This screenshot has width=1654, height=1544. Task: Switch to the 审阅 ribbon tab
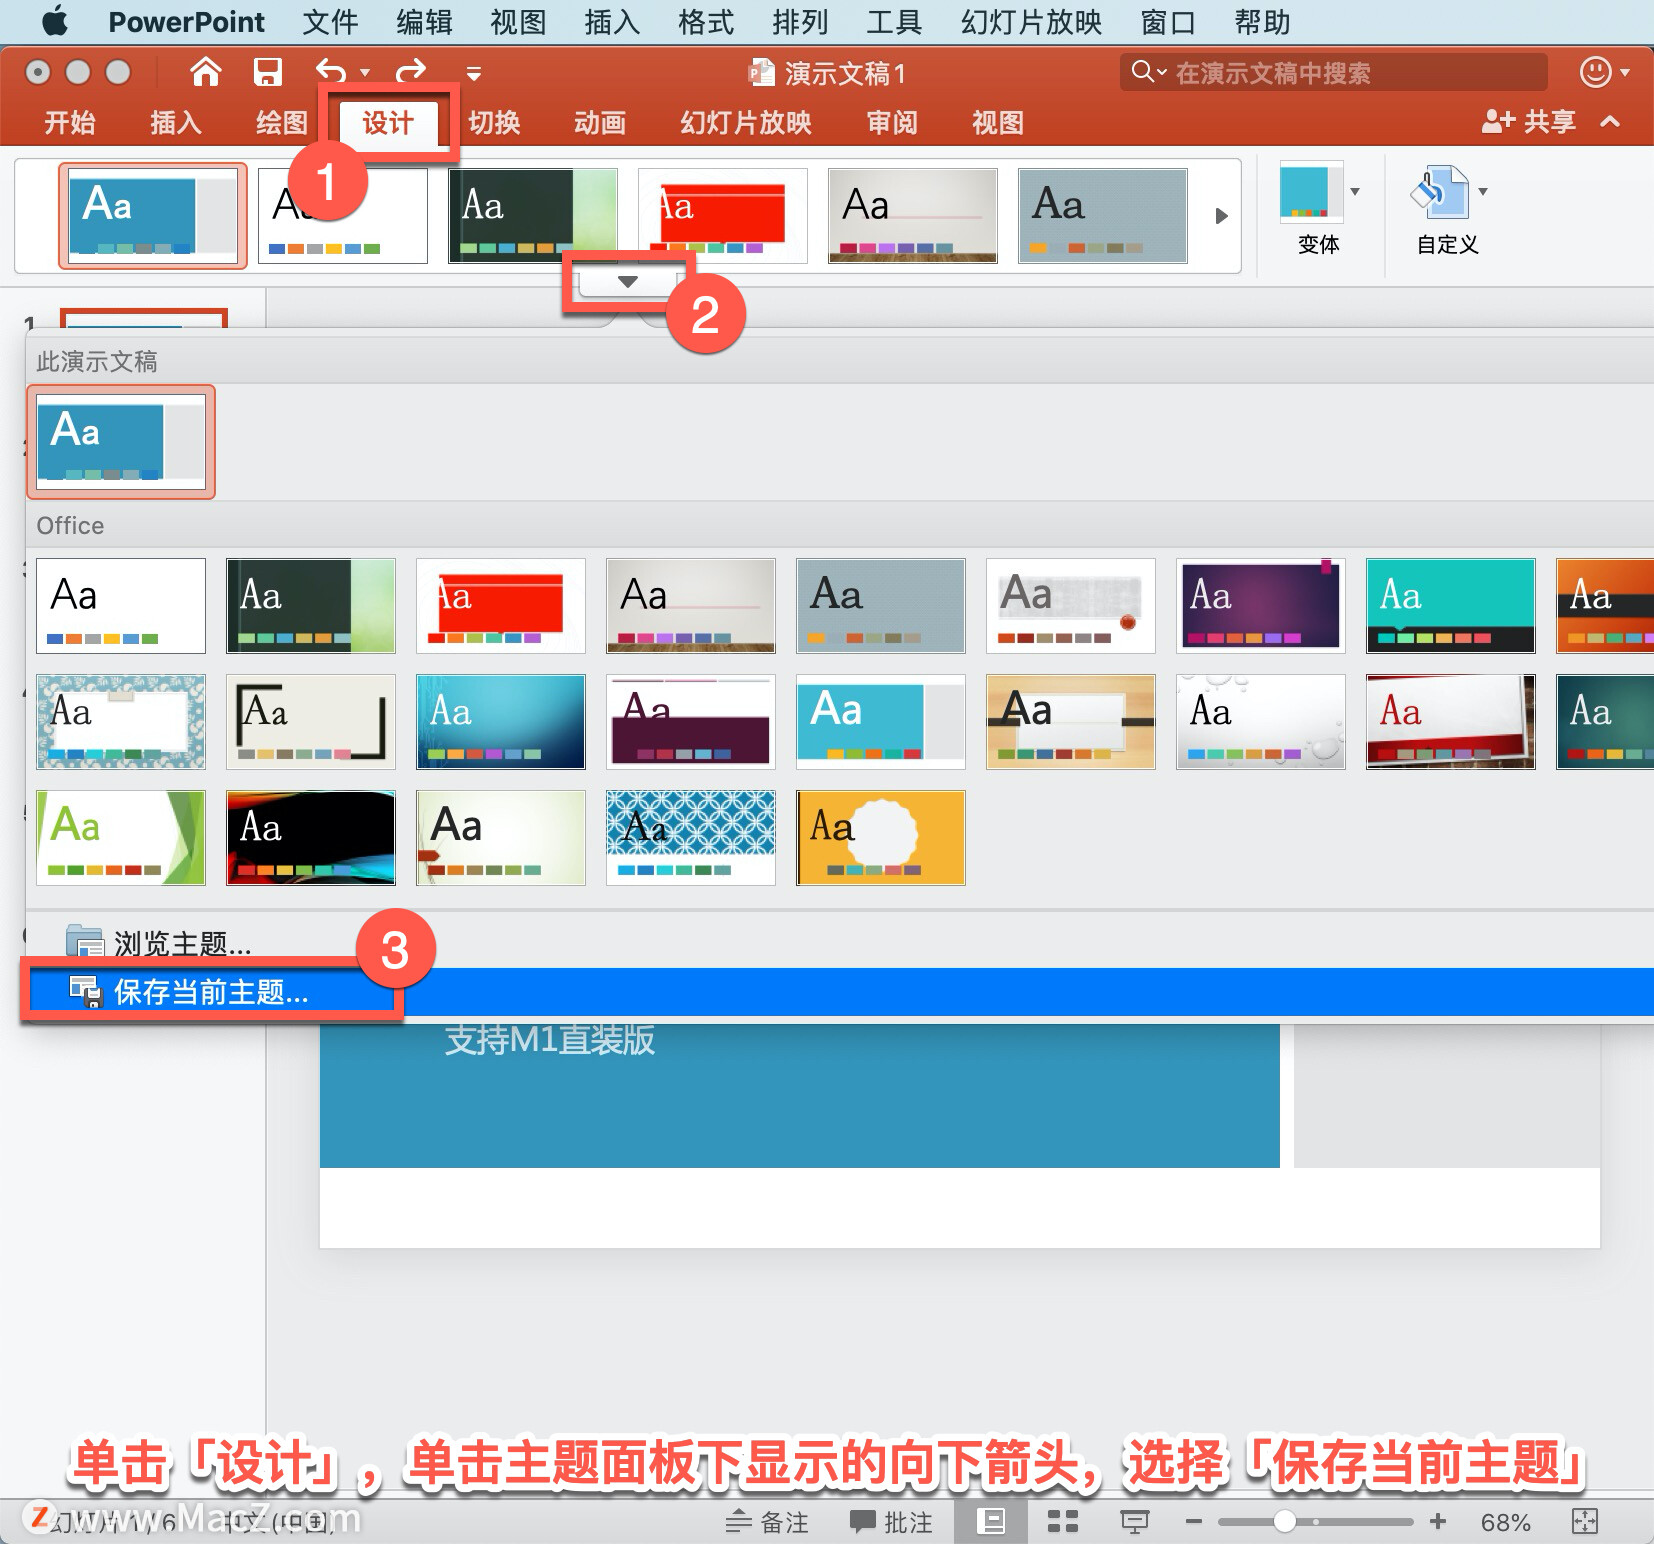pos(892,122)
